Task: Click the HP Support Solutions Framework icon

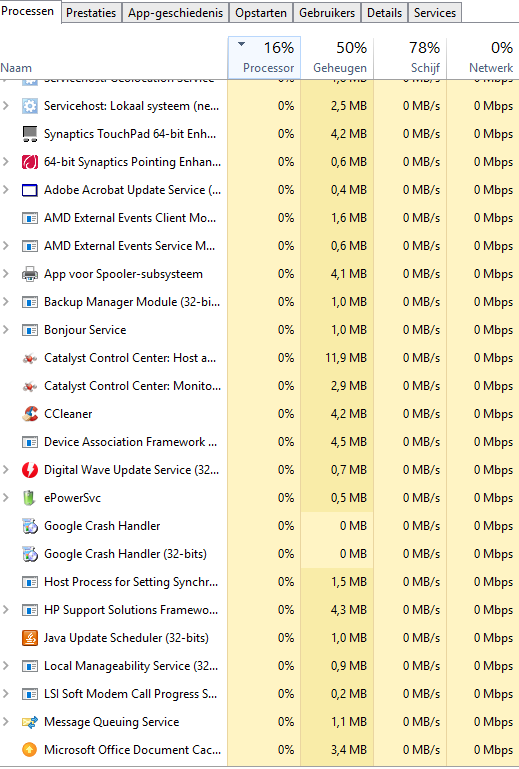Action: point(30,610)
